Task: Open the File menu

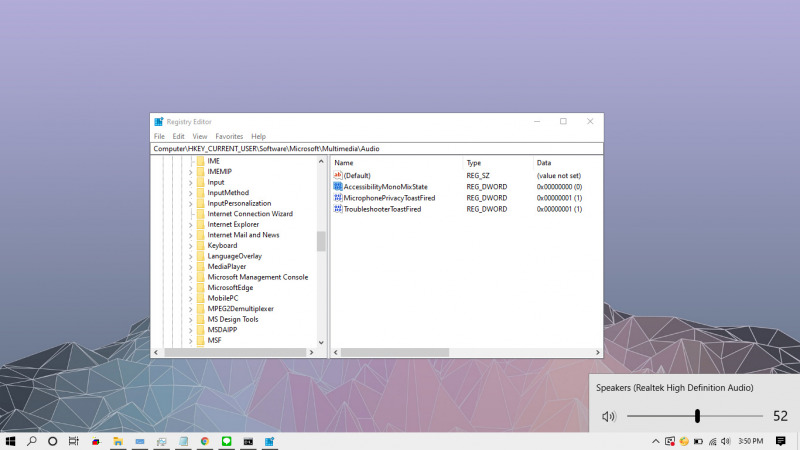Action: click(159, 136)
